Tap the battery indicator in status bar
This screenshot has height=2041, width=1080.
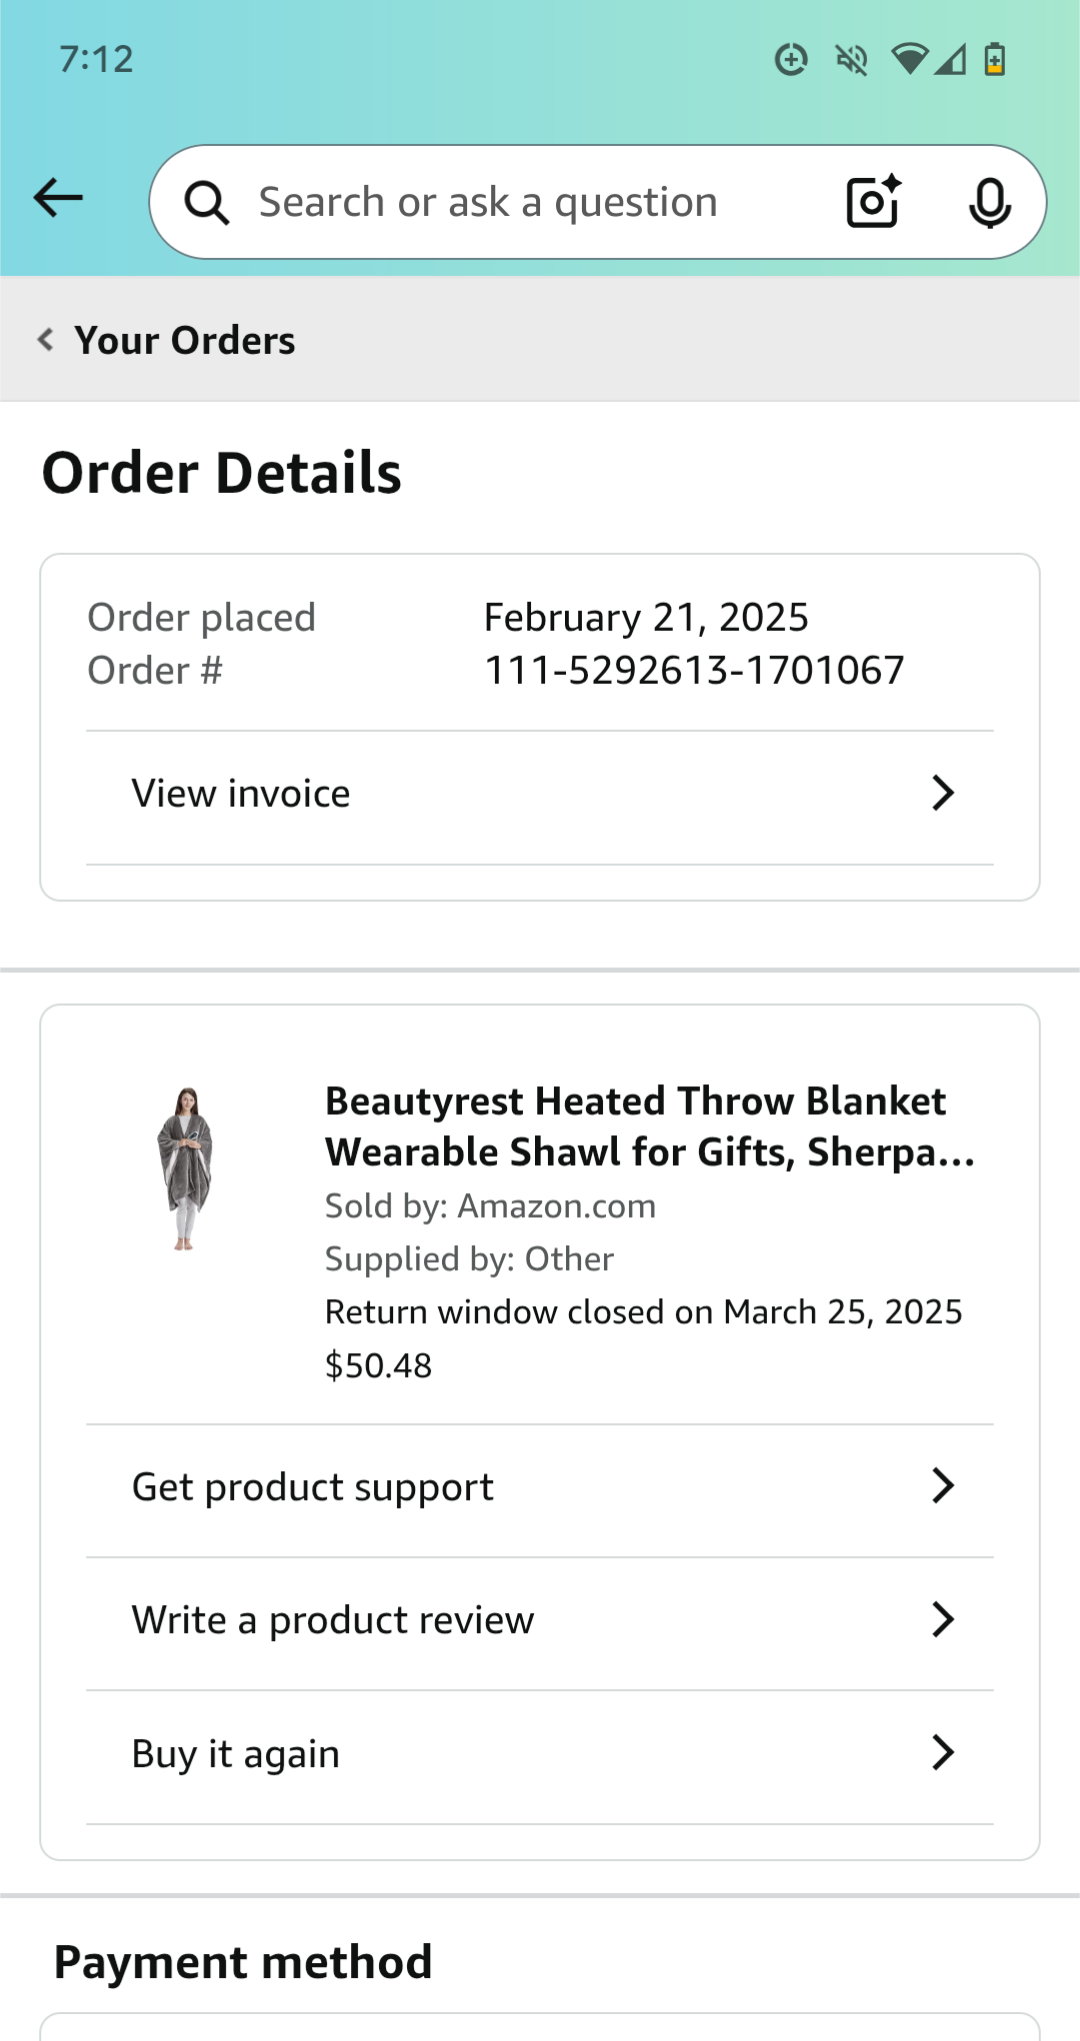click(x=995, y=60)
